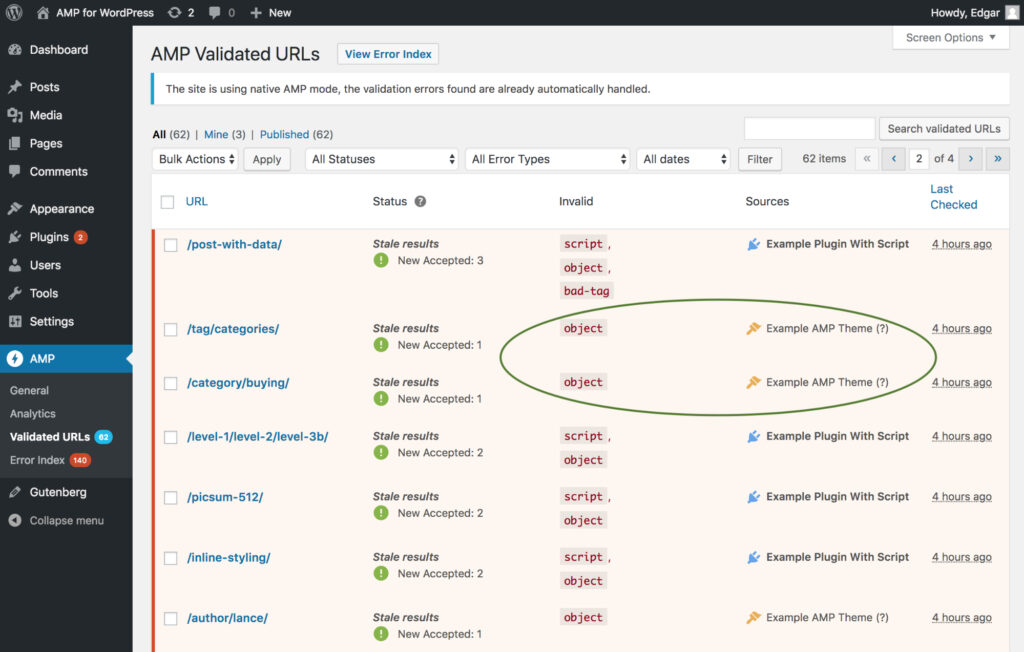
Task: Click the Settings sliders icon
Action: (x=15, y=321)
